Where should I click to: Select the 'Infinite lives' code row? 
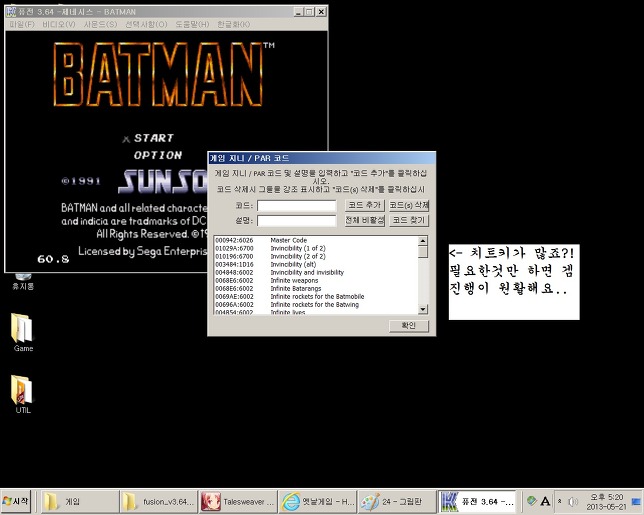[x=316, y=312]
